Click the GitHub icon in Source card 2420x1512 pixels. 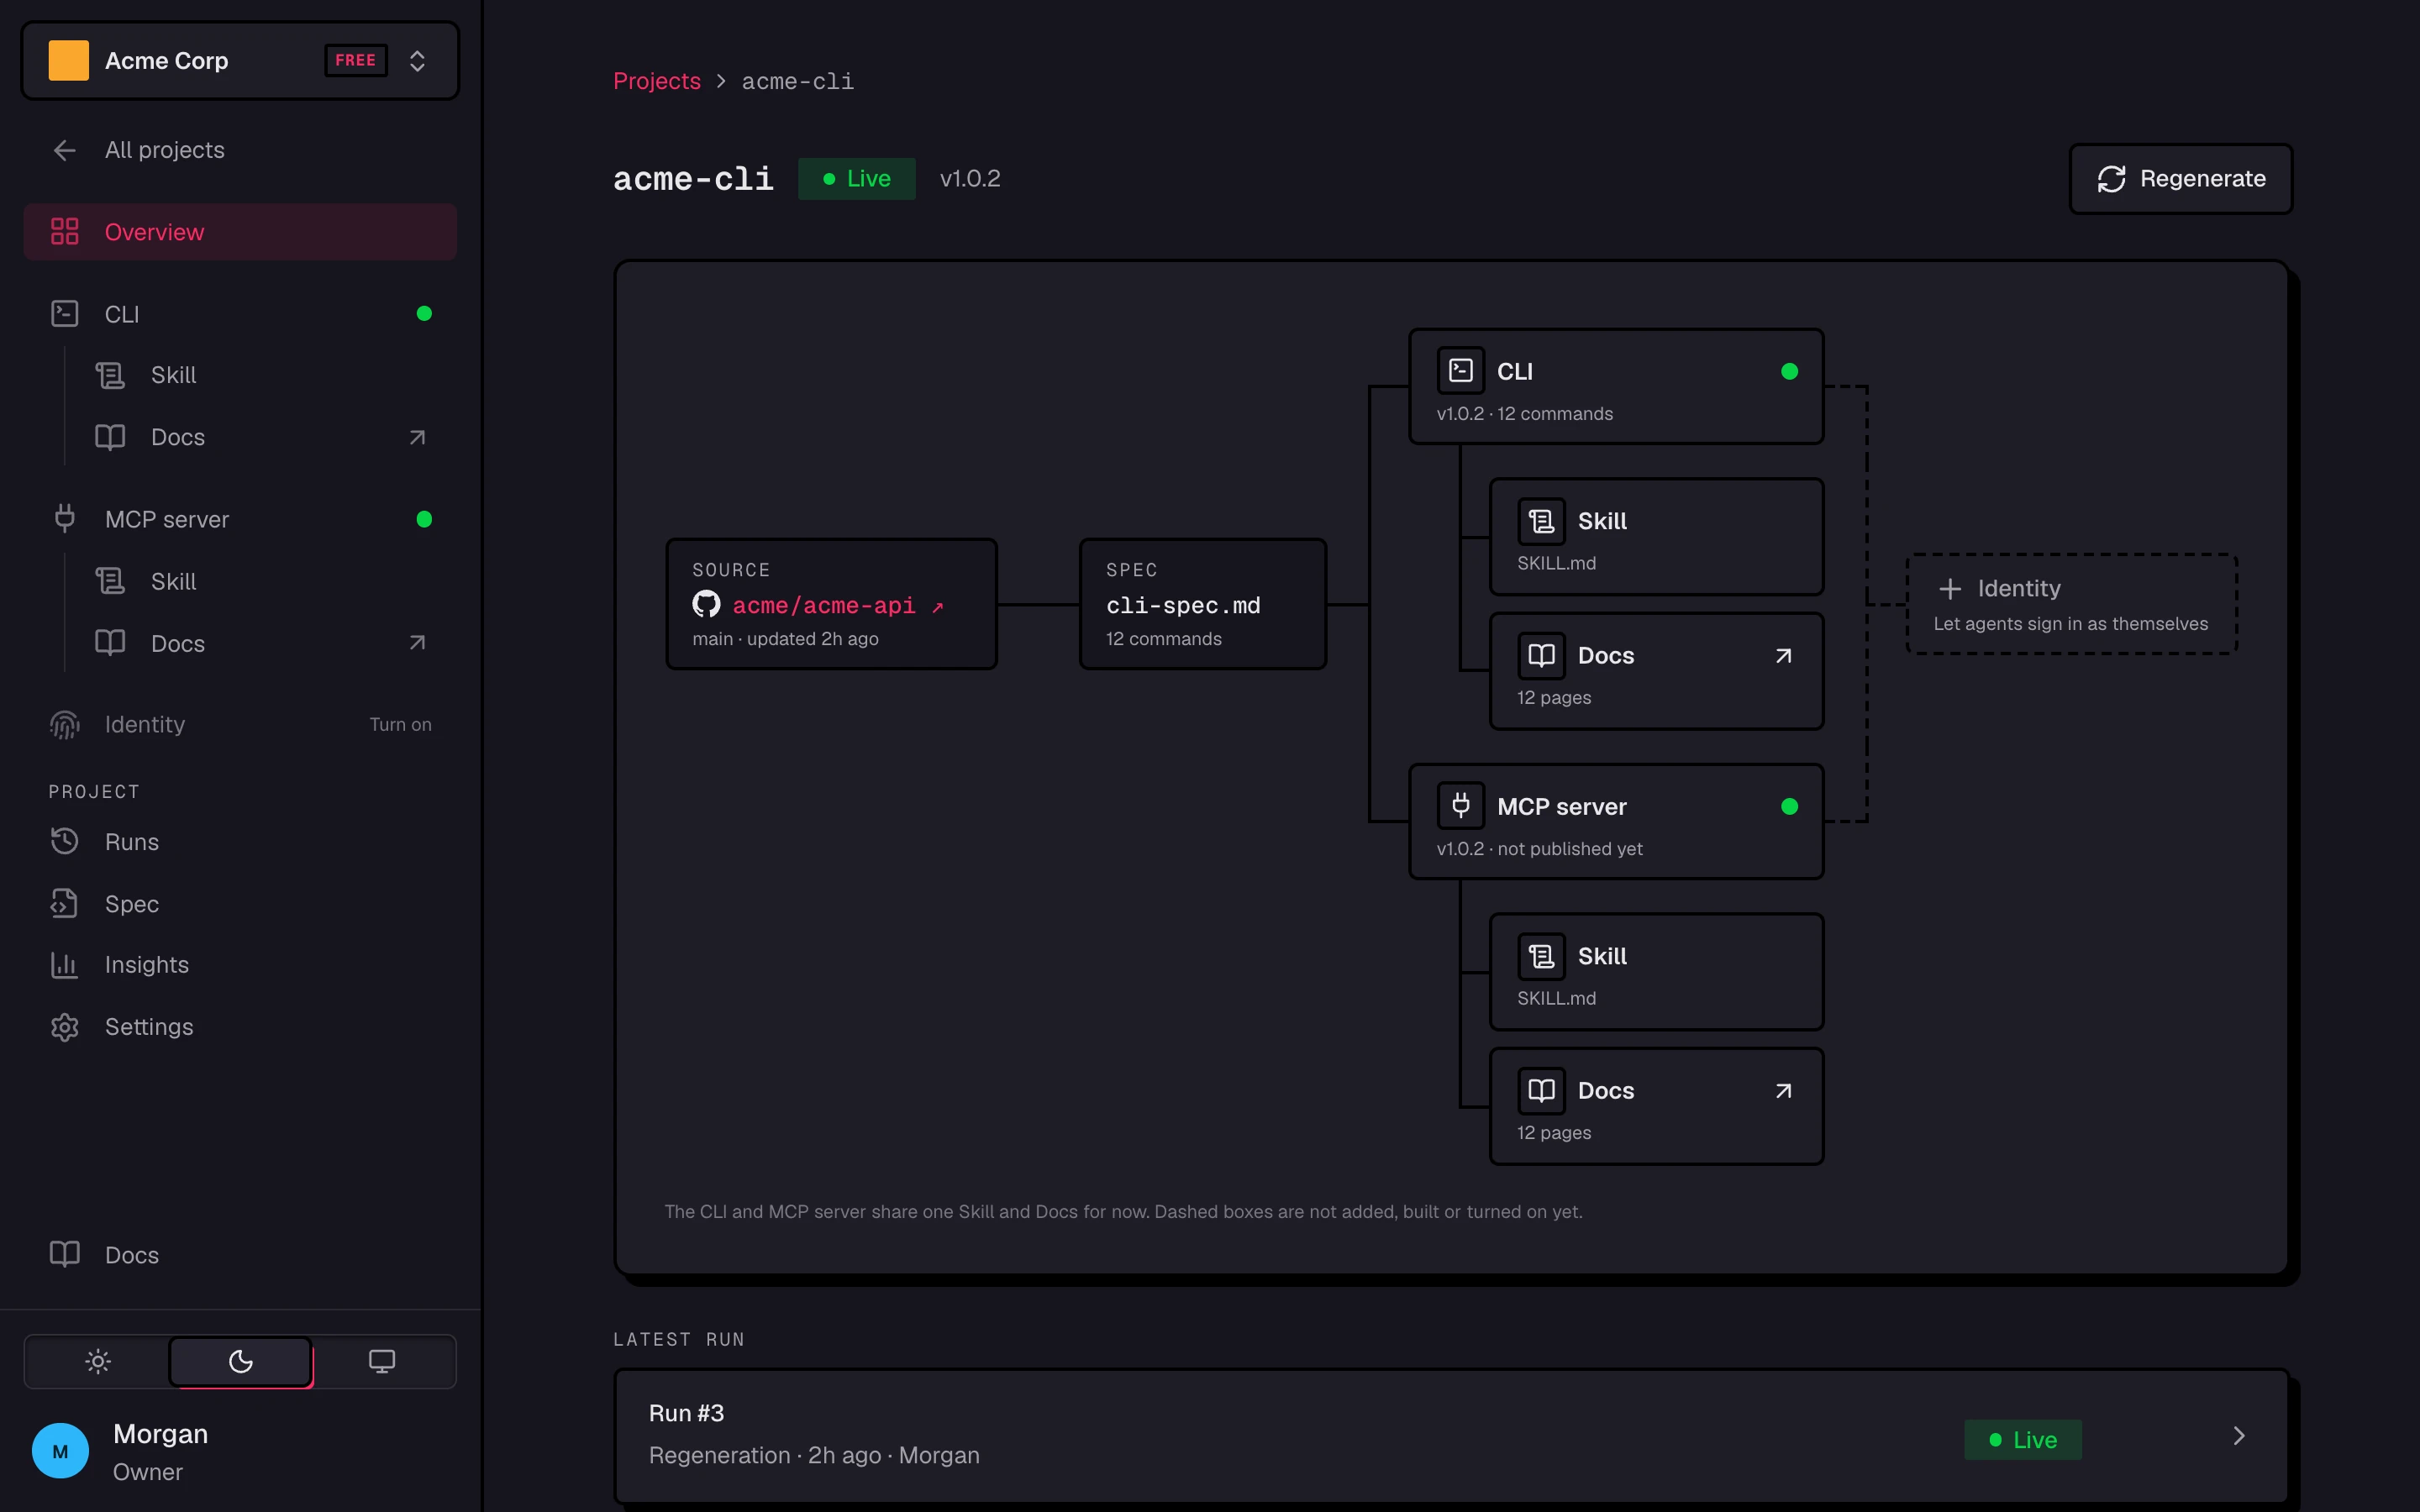[707, 604]
